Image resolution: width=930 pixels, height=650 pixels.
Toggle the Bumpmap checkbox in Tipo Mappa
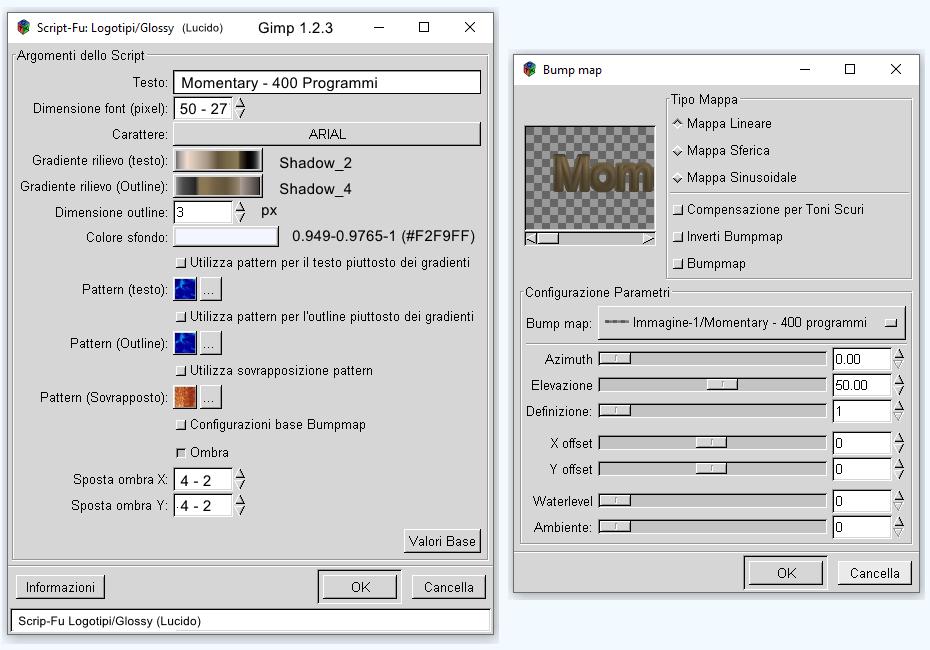(678, 264)
